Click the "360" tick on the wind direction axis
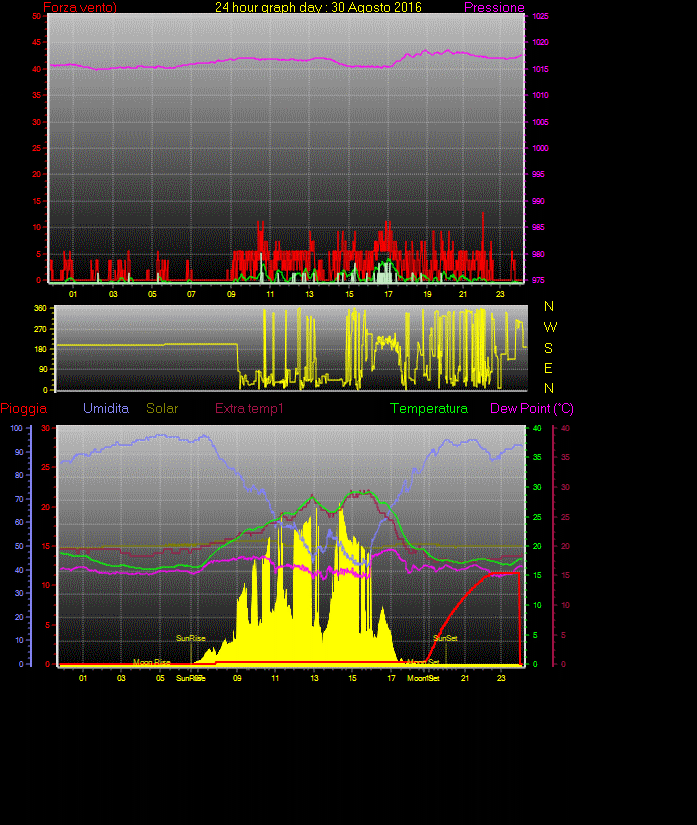This screenshot has height=825, width=697. tap(41, 308)
